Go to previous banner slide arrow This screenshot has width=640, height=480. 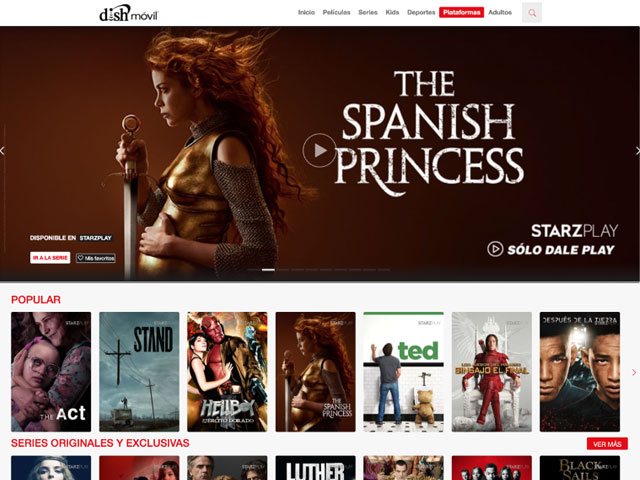pos(2,151)
